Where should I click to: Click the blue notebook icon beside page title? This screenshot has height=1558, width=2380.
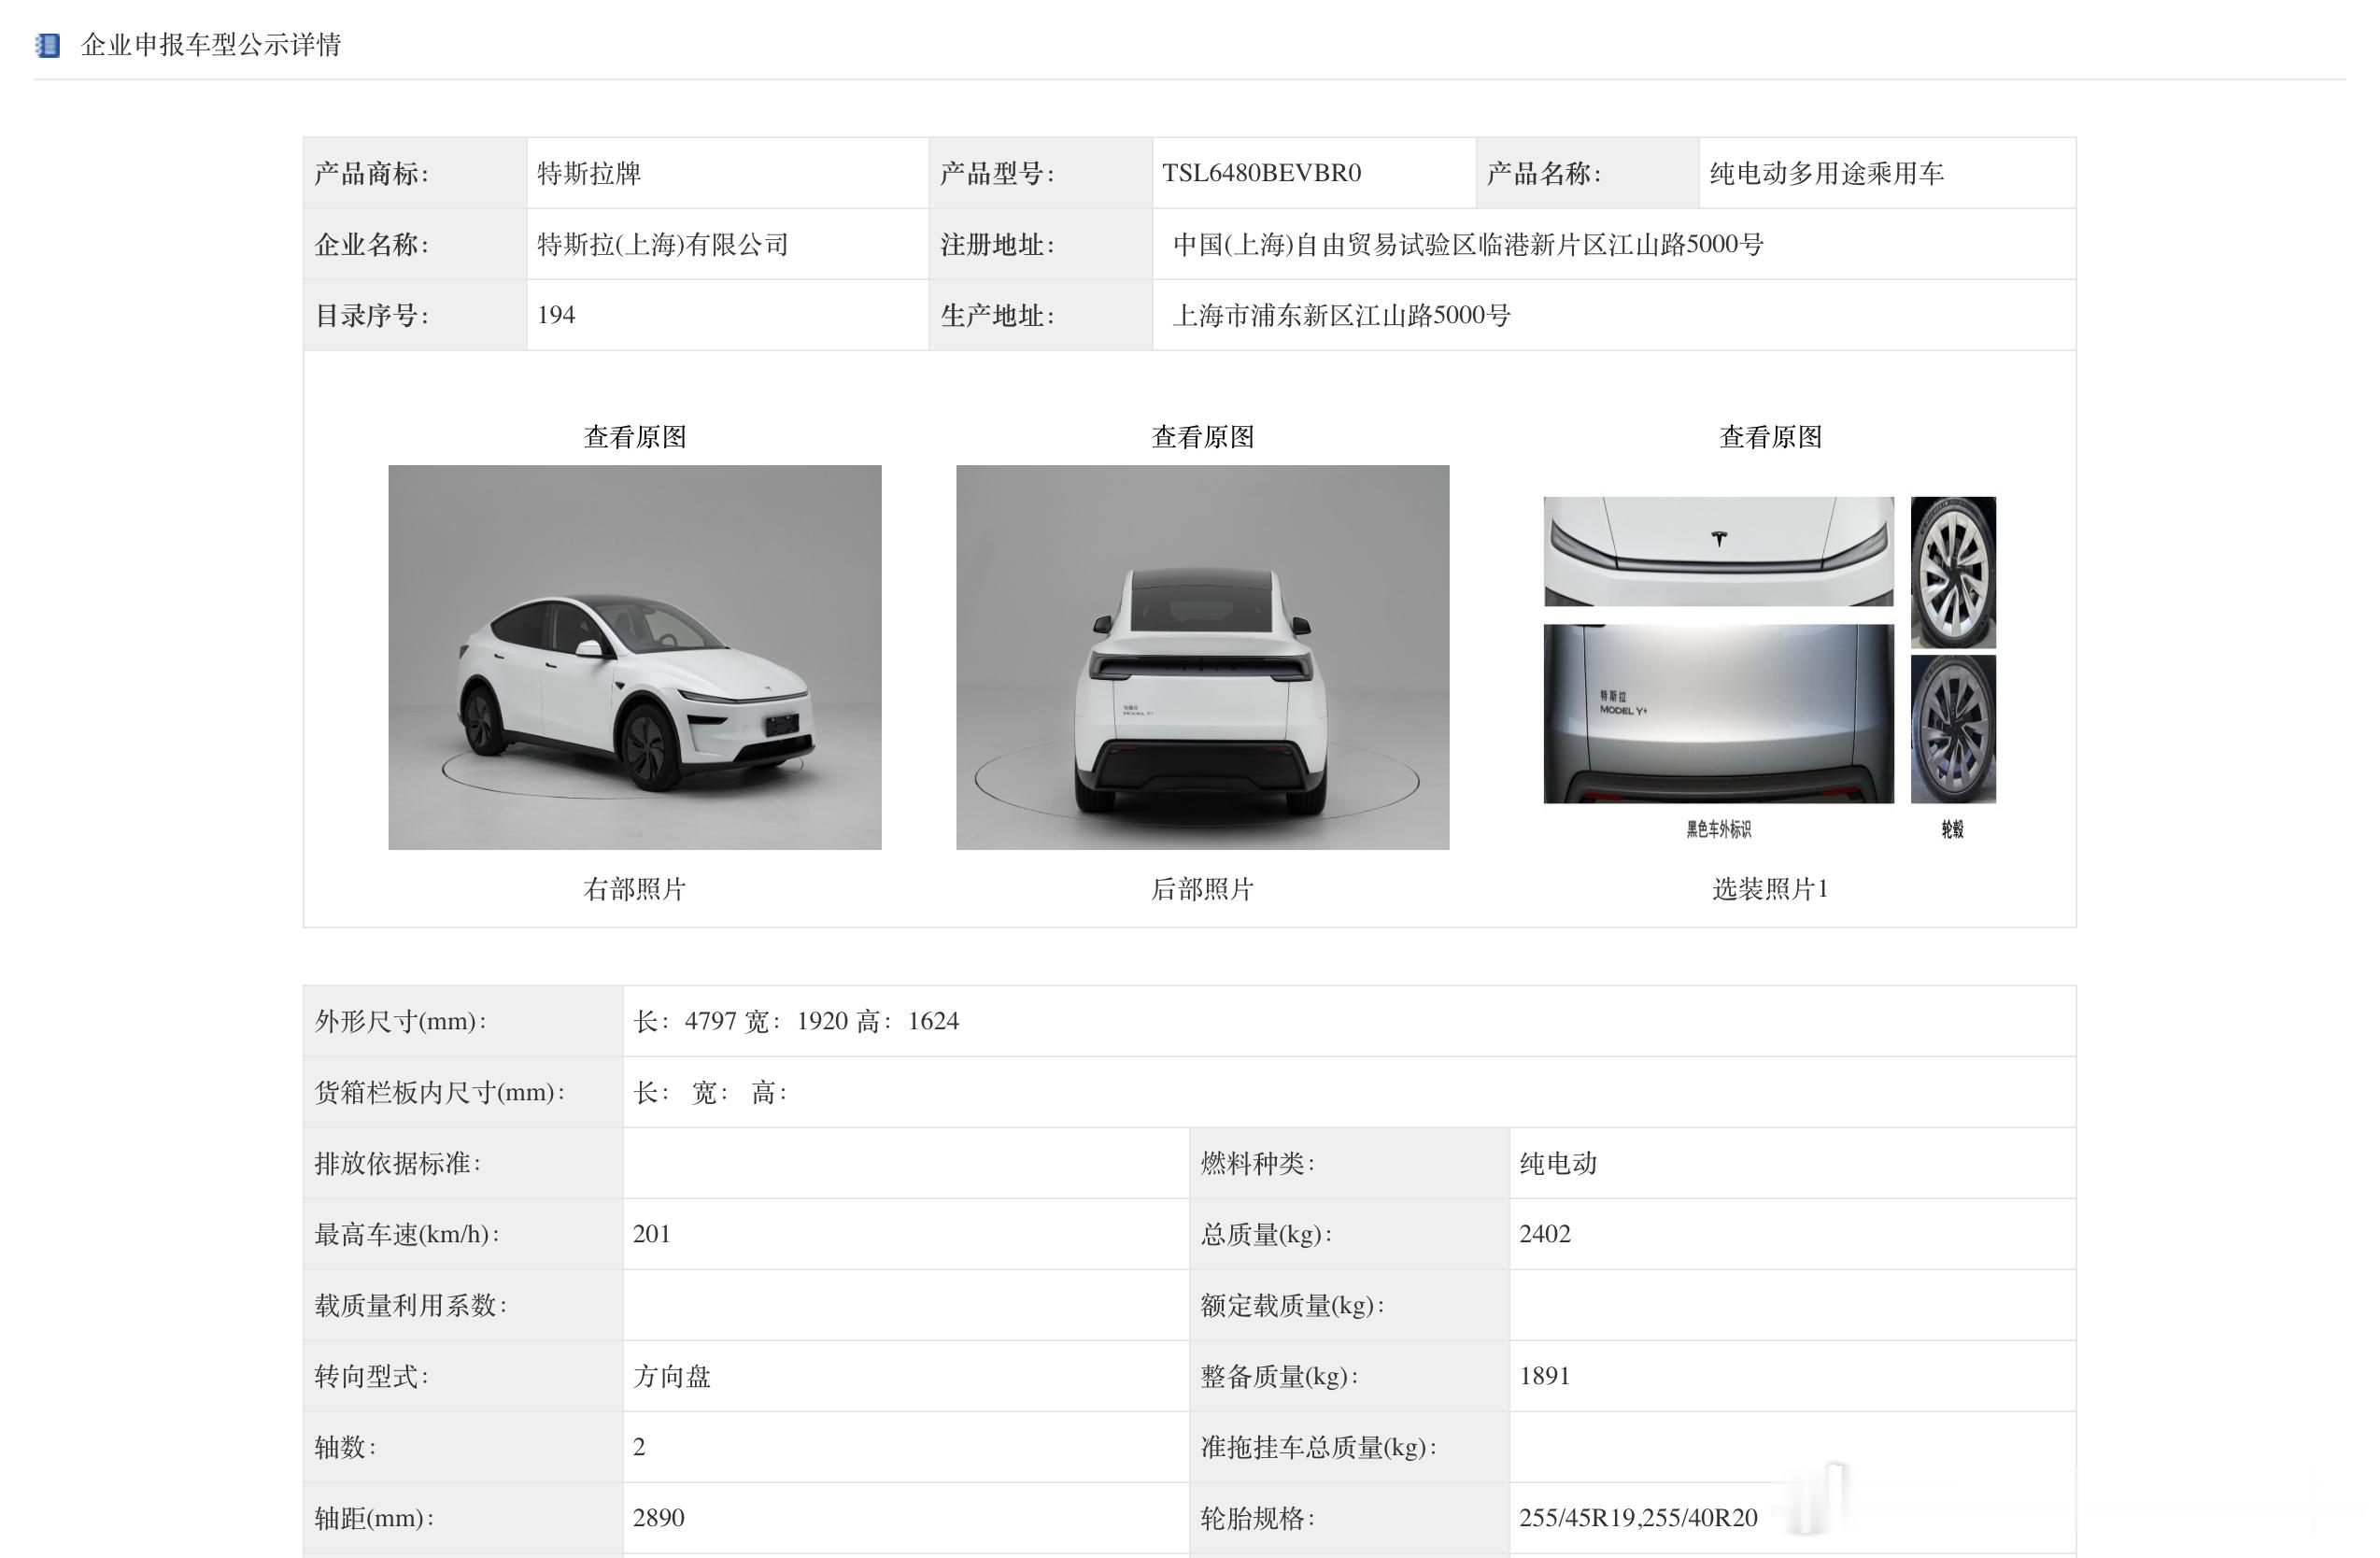pos(47,45)
